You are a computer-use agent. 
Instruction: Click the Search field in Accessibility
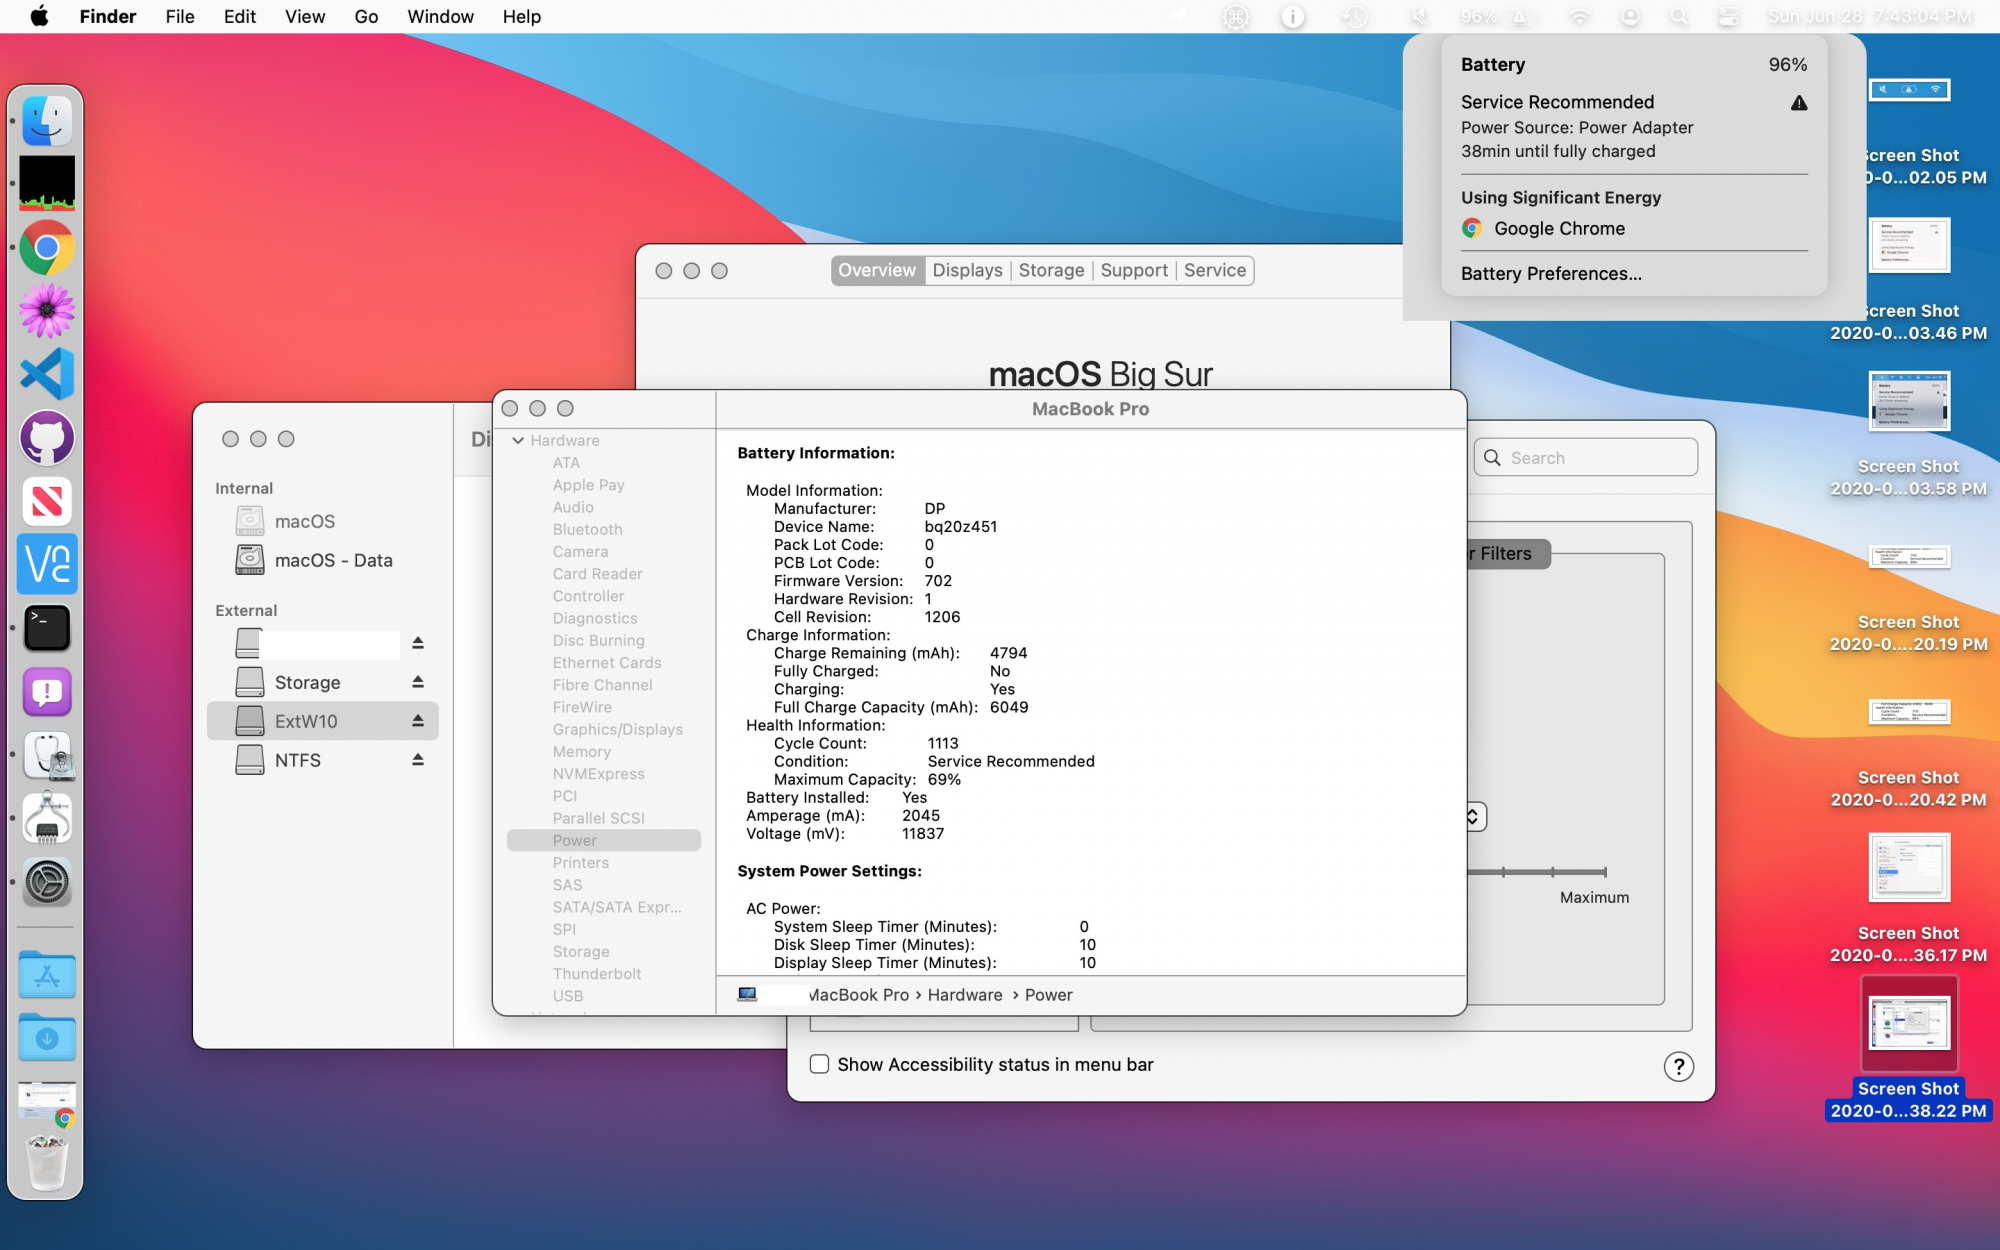point(1586,458)
